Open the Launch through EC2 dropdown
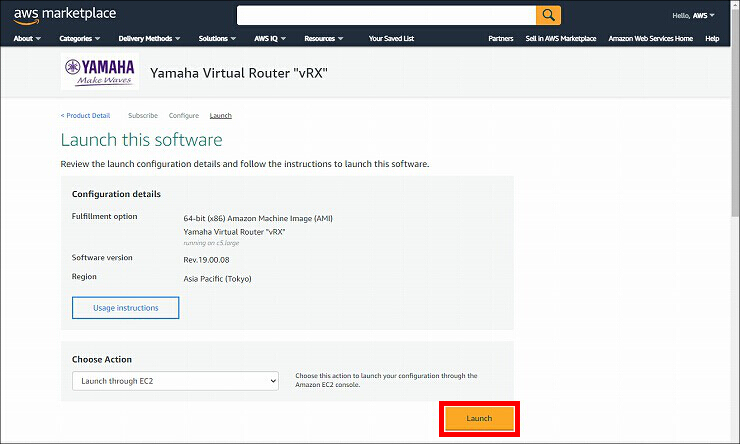740x444 pixels. (x=175, y=381)
